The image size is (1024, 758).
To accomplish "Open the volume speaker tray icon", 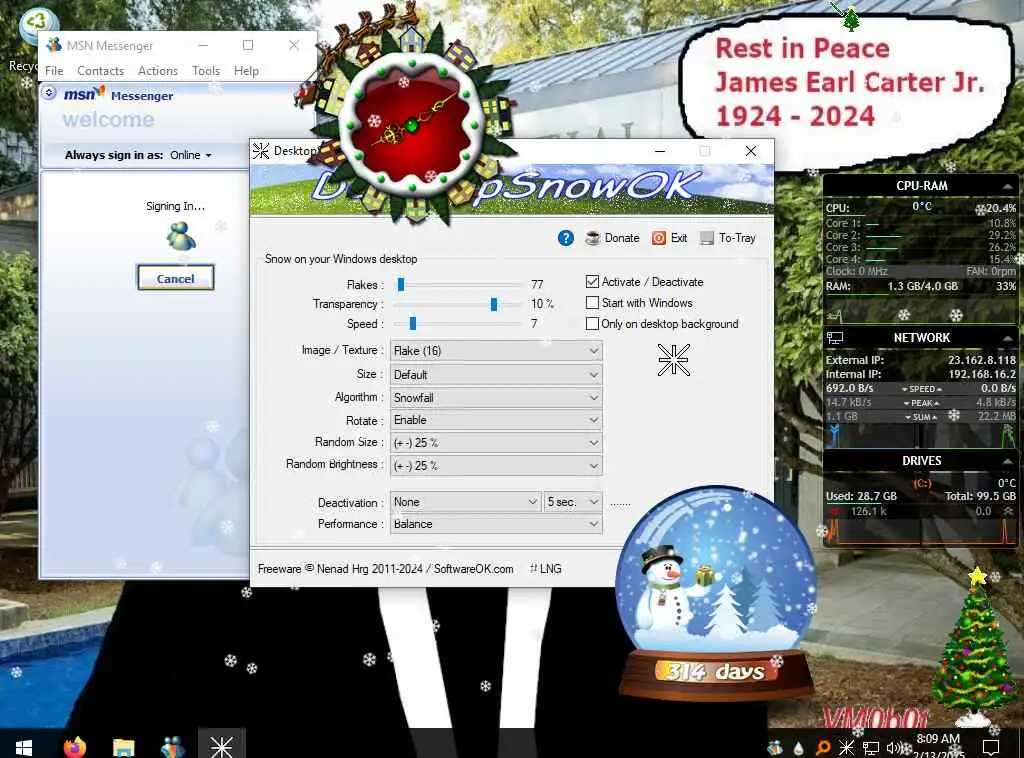I will pos(894,748).
